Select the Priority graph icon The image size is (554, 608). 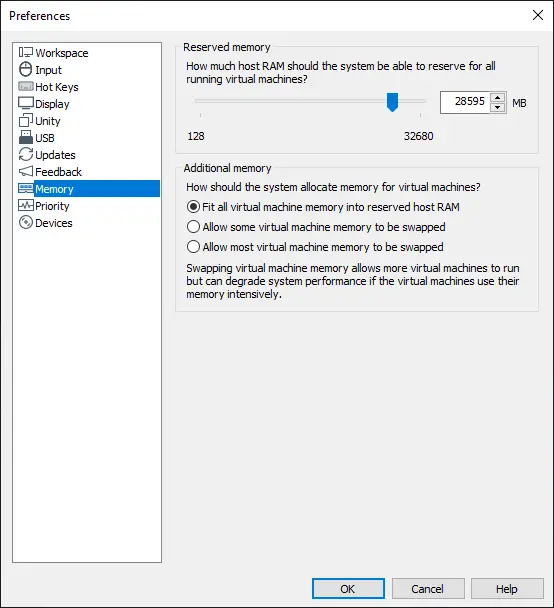[26, 206]
